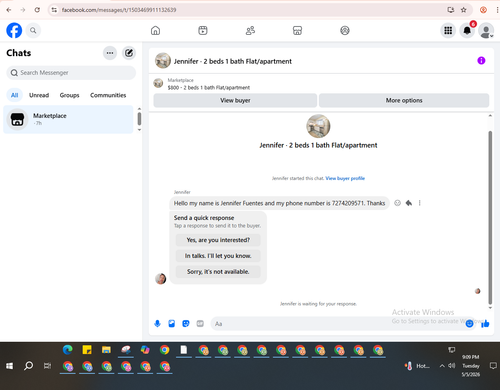Switch to the Groups filter
Screen dimensions: 500x390
[69, 95]
